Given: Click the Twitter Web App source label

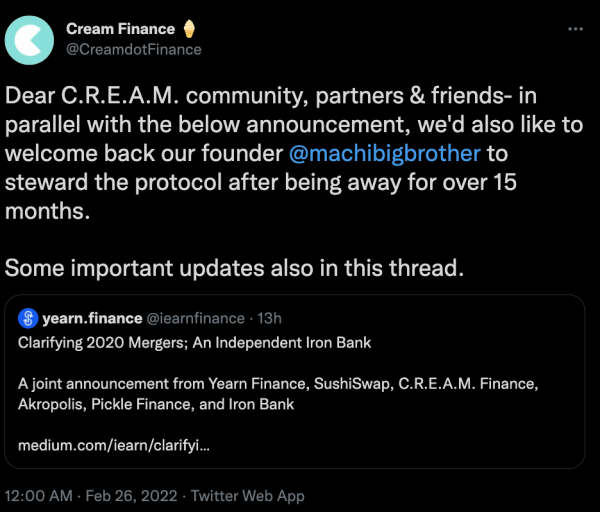Looking at the screenshot, I should coord(248,496).
